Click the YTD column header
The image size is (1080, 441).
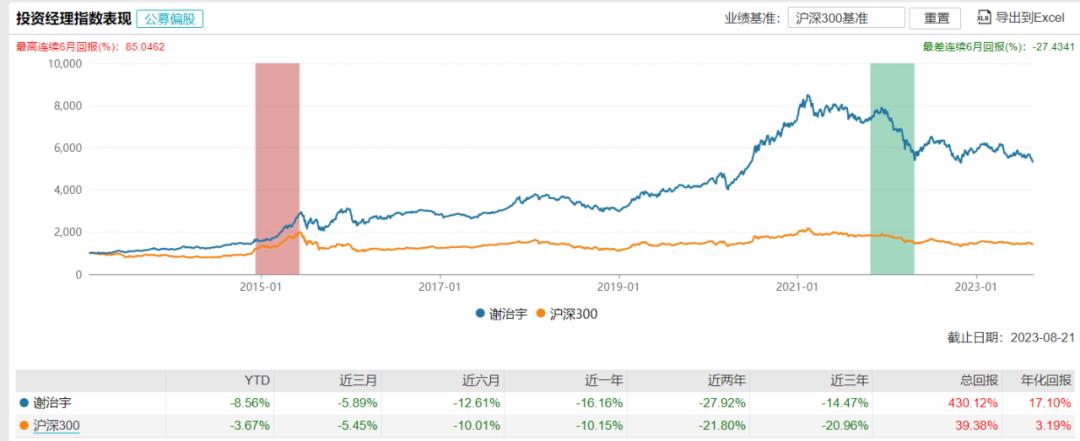[257, 379]
